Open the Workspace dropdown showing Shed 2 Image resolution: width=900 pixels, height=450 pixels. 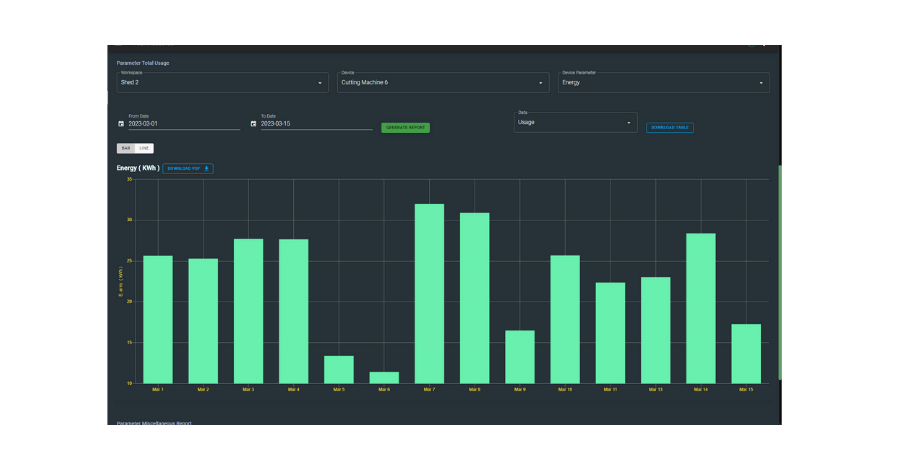(223, 83)
